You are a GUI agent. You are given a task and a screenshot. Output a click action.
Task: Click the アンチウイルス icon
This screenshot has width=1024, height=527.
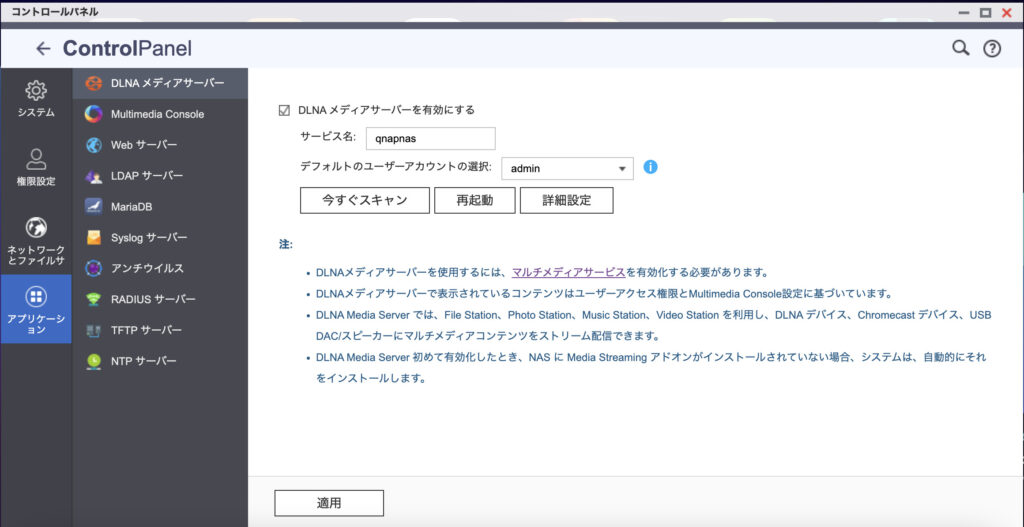coord(94,268)
